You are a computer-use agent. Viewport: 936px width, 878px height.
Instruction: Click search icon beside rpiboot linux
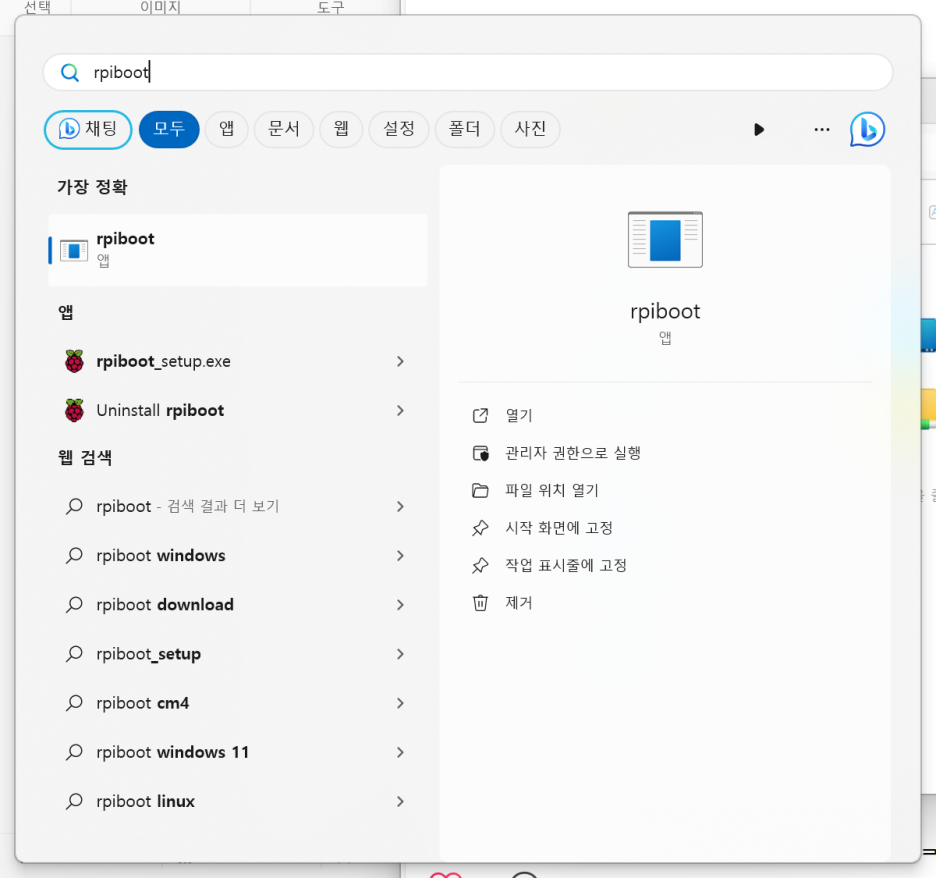74,802
